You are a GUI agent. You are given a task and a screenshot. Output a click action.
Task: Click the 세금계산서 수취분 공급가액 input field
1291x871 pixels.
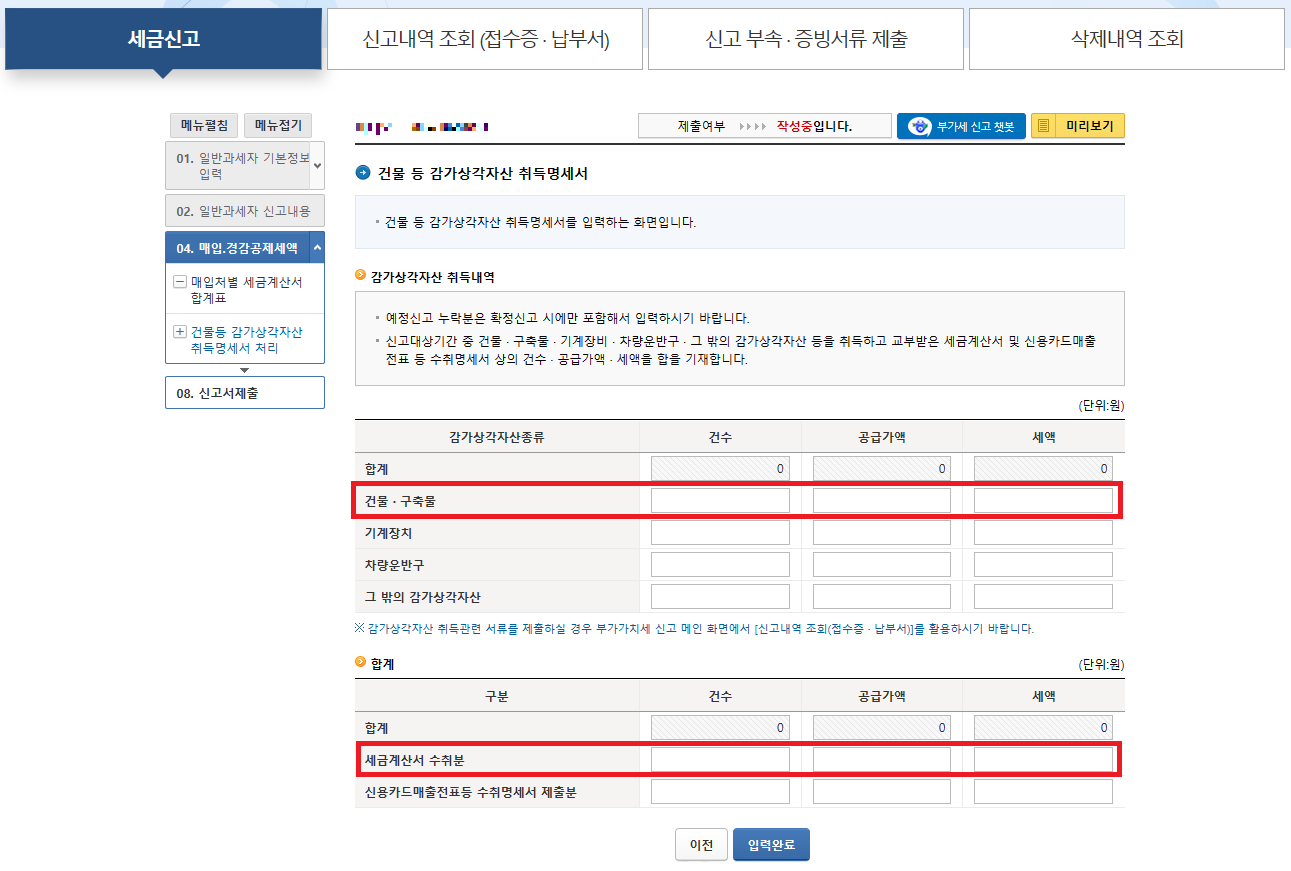880,758
